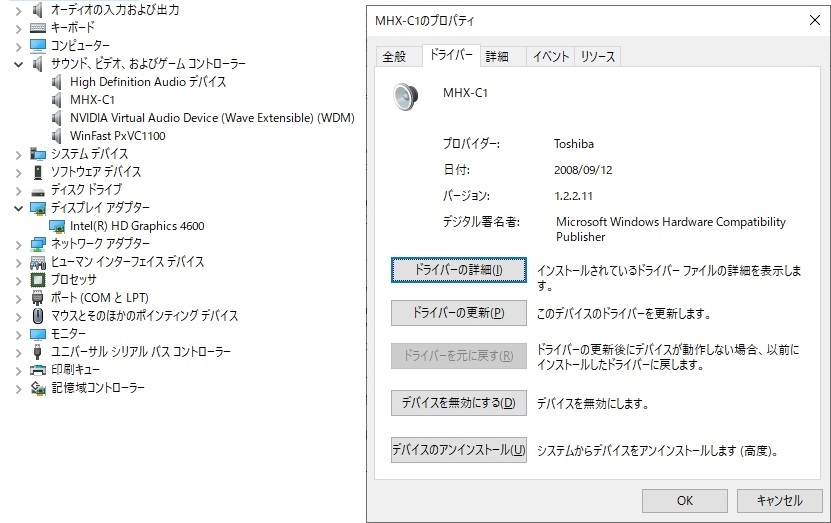Expand the ports (COM と LPT) node chevron
The image size is (831, 523).
(18, 298)
